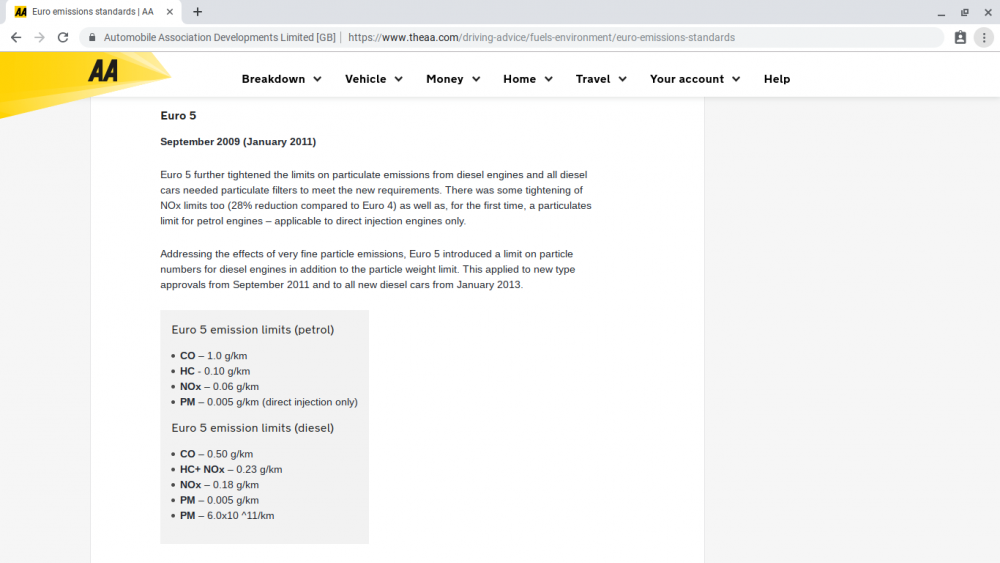Open the Home navigation menu
1000x563 pixels.
tap(527, 79)
